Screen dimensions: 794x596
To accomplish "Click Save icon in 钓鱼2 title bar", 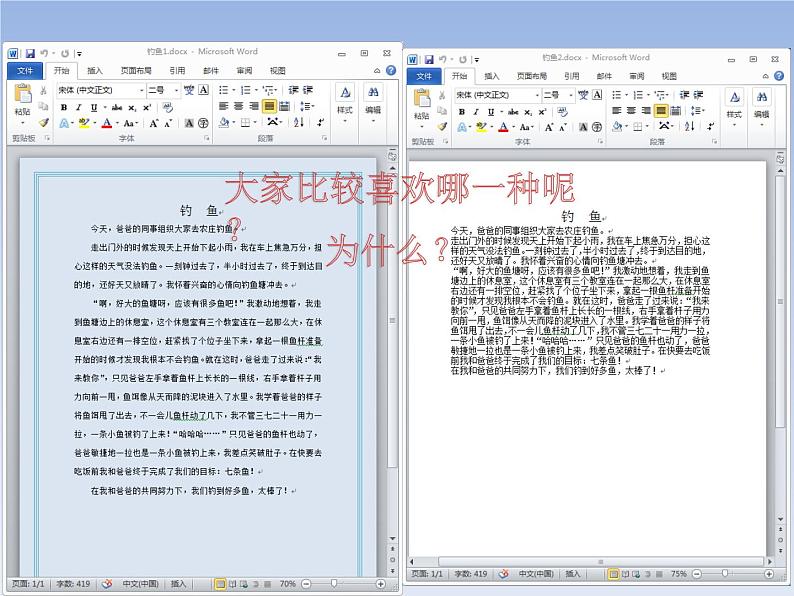I will (x=428, y=60).
